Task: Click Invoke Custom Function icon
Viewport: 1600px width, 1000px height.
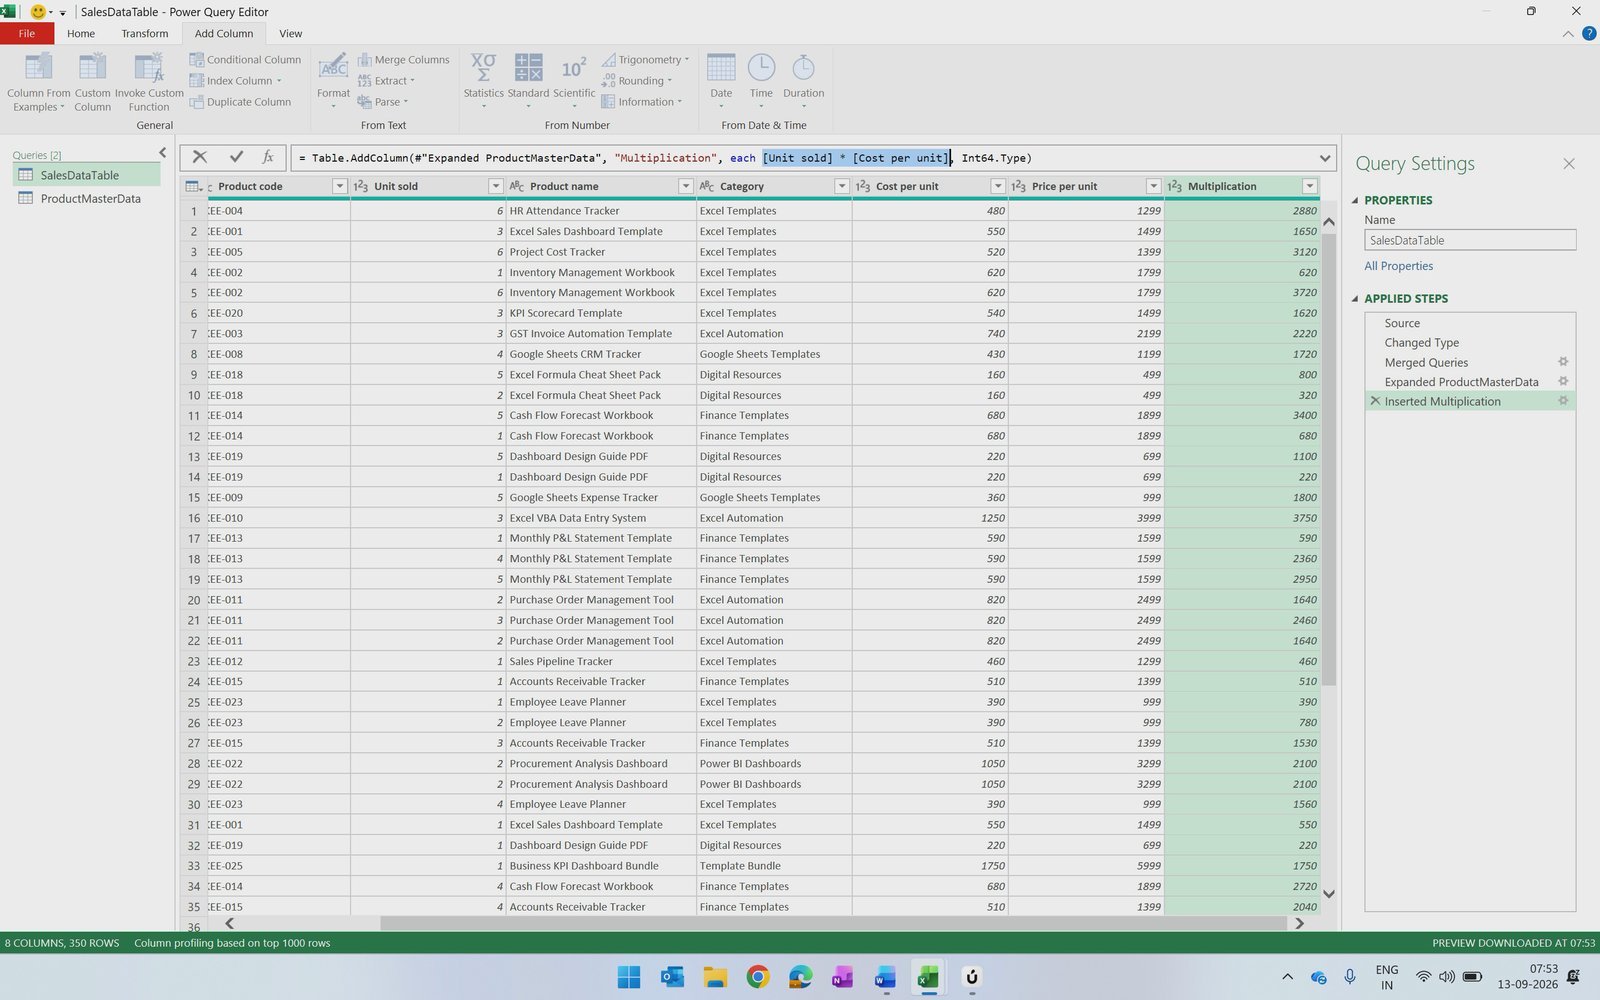Action: 149,68
